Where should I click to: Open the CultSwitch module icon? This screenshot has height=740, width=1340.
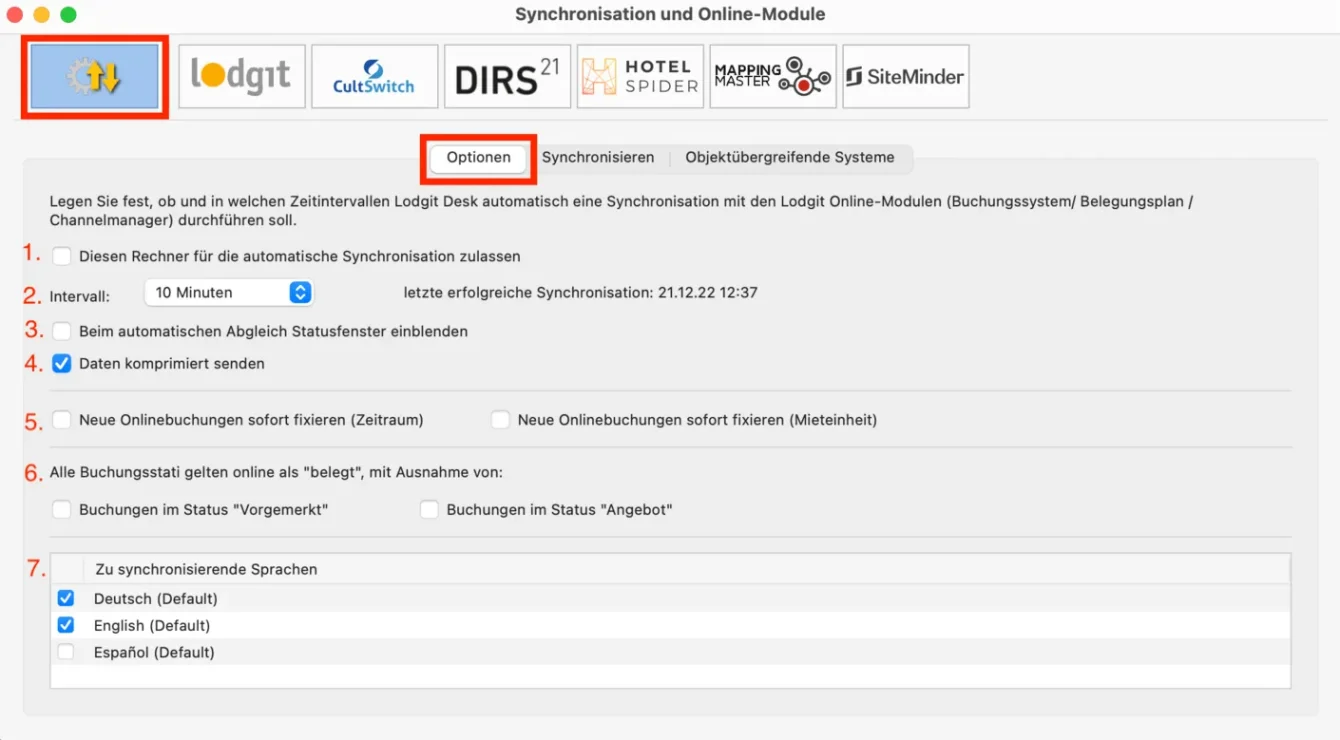click(x=374, y=76)
